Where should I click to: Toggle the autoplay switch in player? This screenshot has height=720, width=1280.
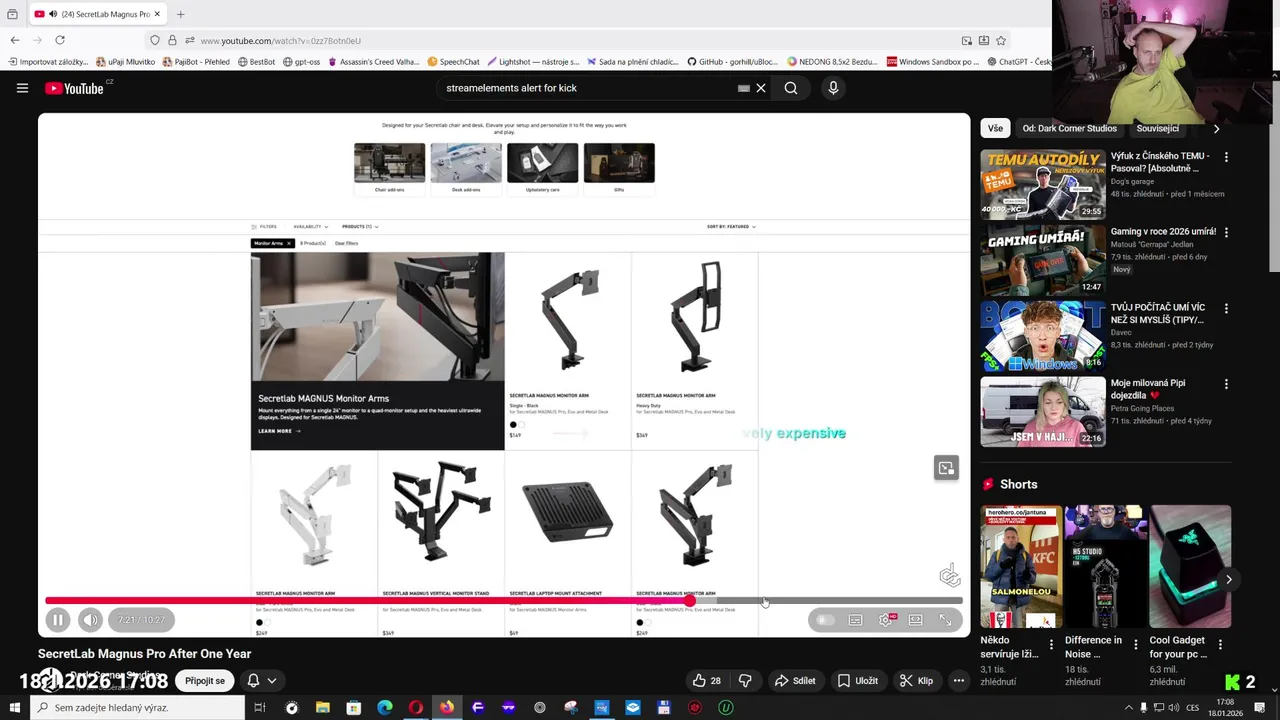point(824,620)
